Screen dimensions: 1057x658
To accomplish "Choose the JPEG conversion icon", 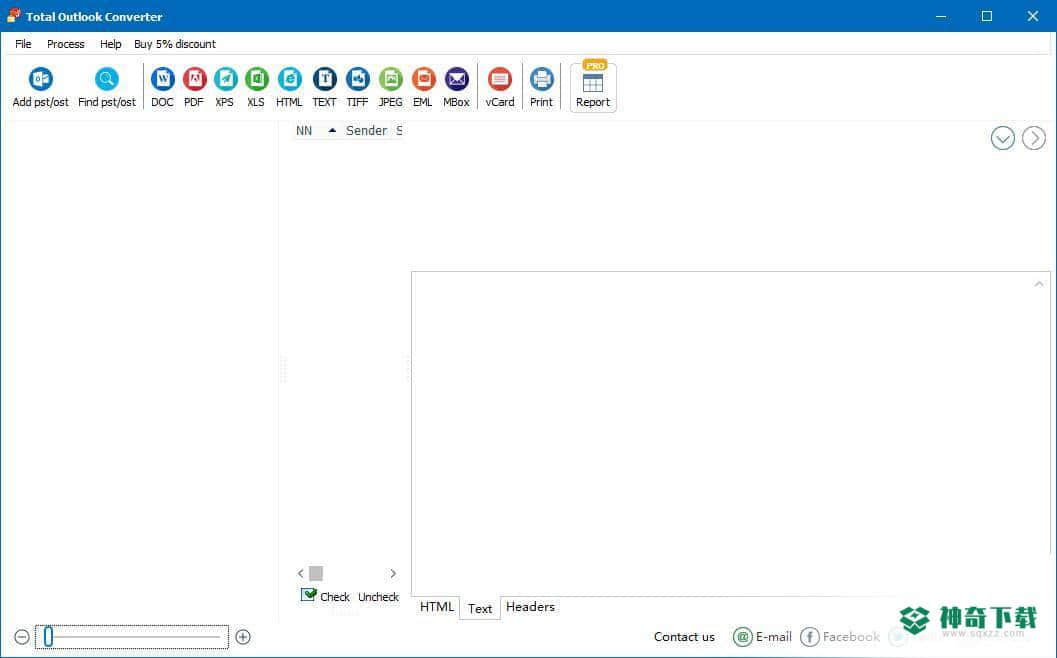I will pyautogui.click(x=390, y=80).
